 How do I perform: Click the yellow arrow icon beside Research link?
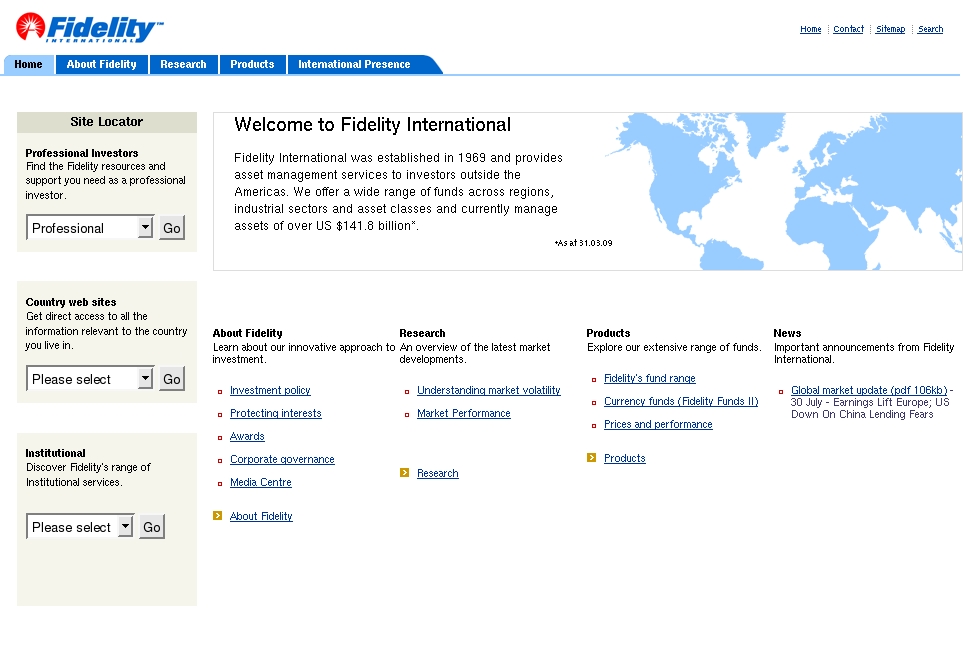tap(404, 473)
